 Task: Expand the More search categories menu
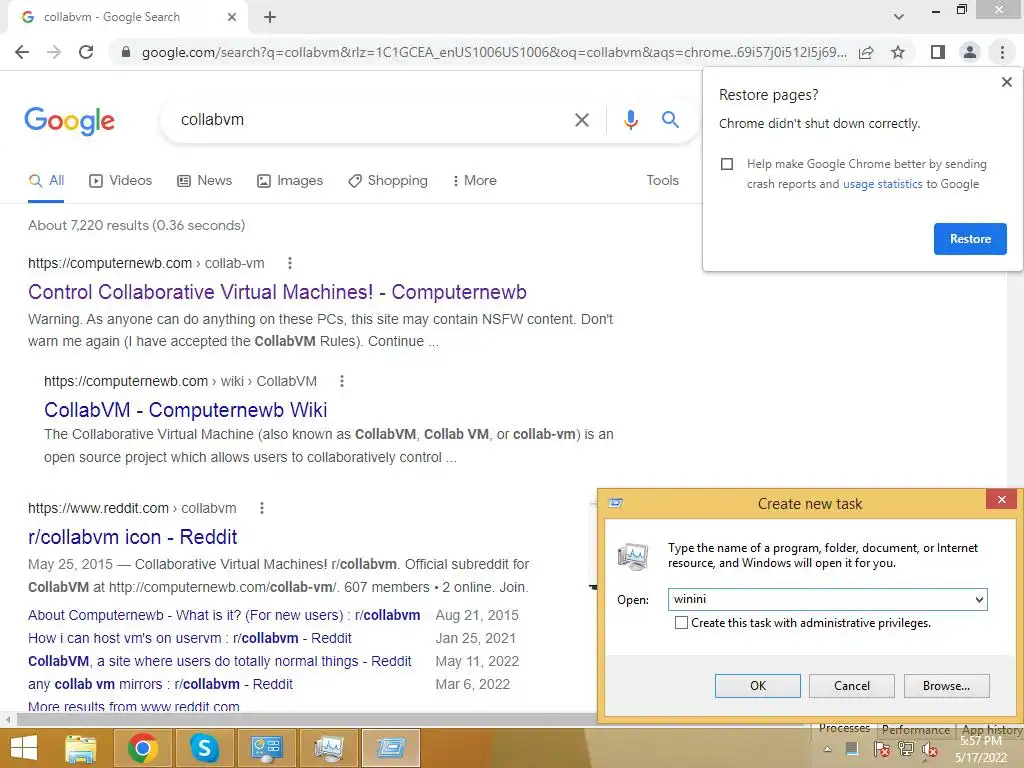tap(474, 181)
